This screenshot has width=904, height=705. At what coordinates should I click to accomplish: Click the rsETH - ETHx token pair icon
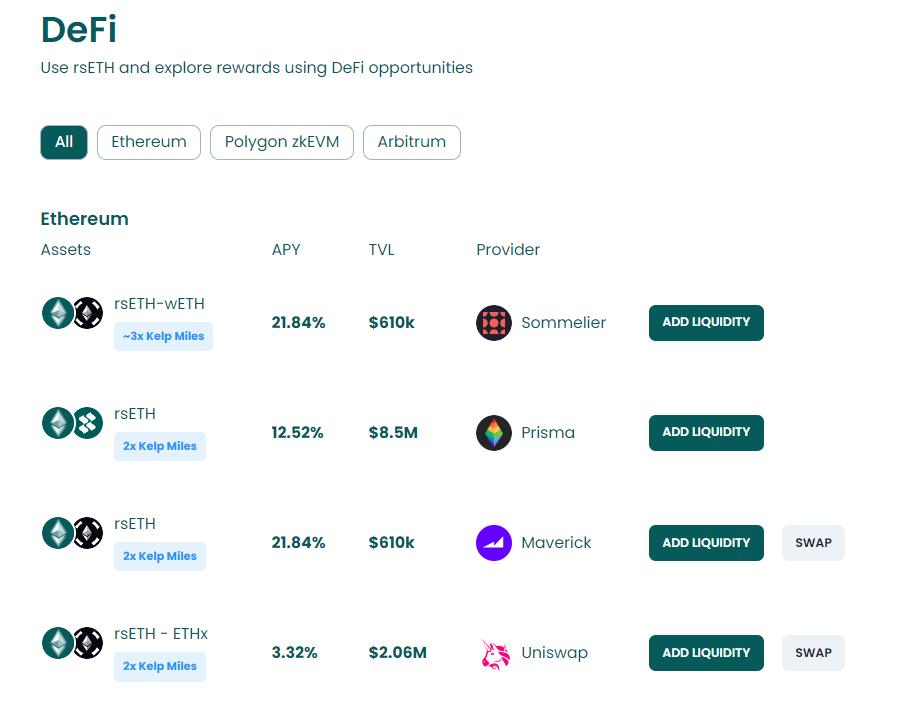(x=73, y=643)
